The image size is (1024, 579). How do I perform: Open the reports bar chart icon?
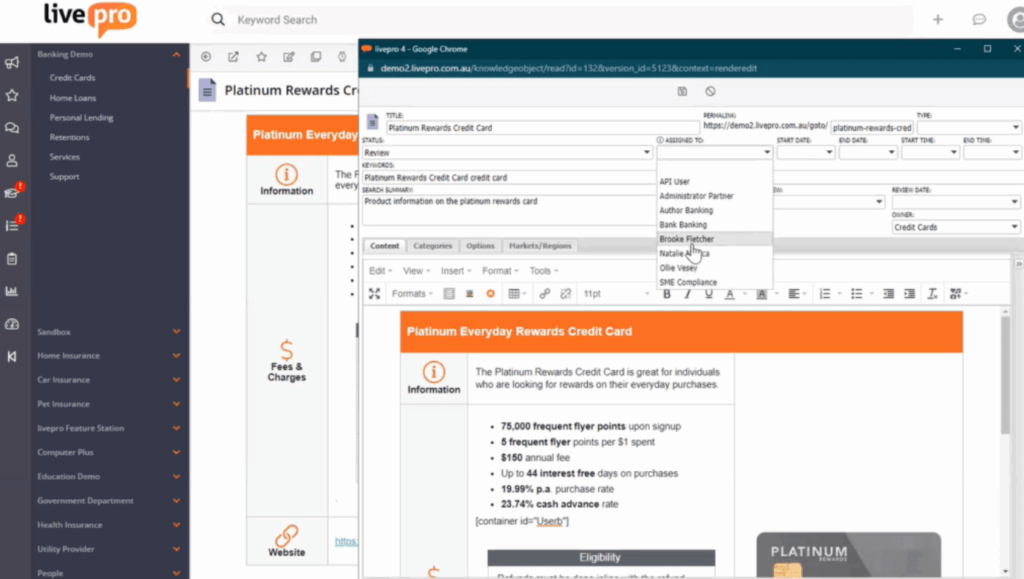[12, 292]
